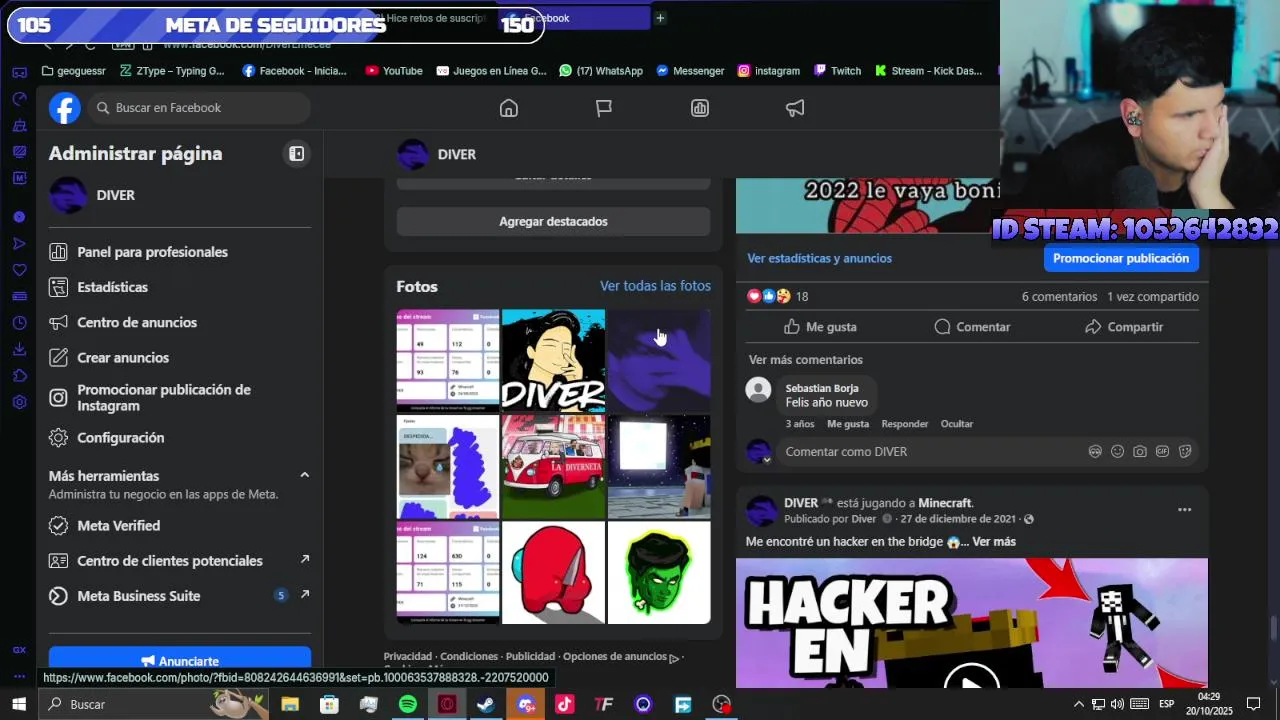
Task: Open the Minecraft post options menu (three dots)
Action: tap(1185, 510)
